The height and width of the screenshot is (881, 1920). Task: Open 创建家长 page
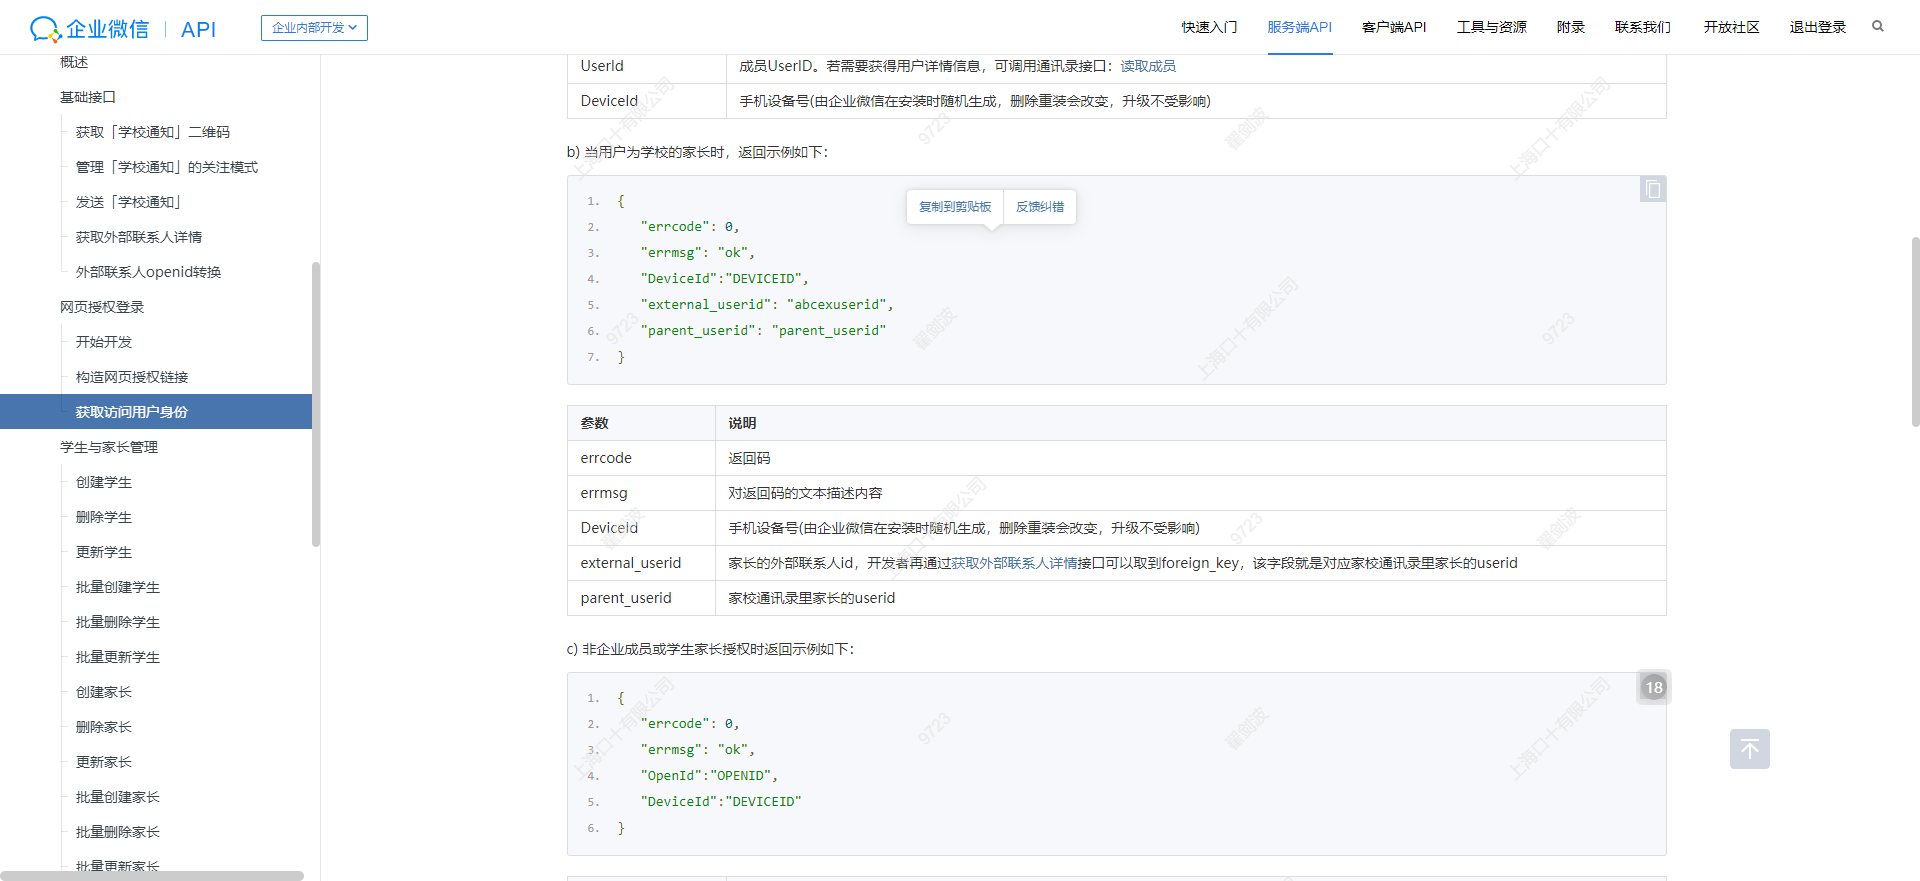[x=104, y=692]
